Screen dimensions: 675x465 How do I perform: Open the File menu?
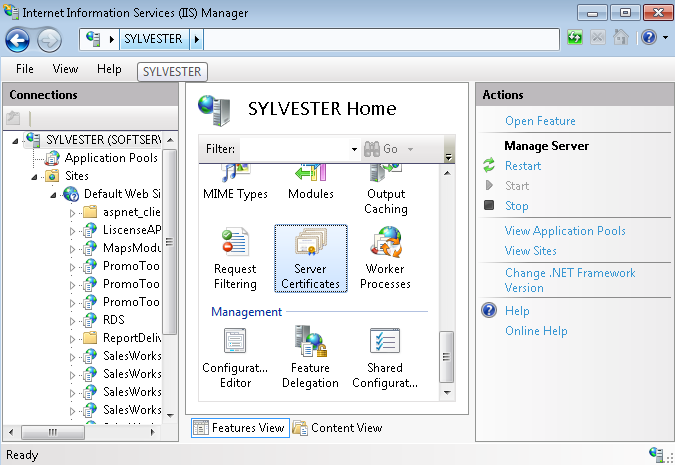coord(25,69)
